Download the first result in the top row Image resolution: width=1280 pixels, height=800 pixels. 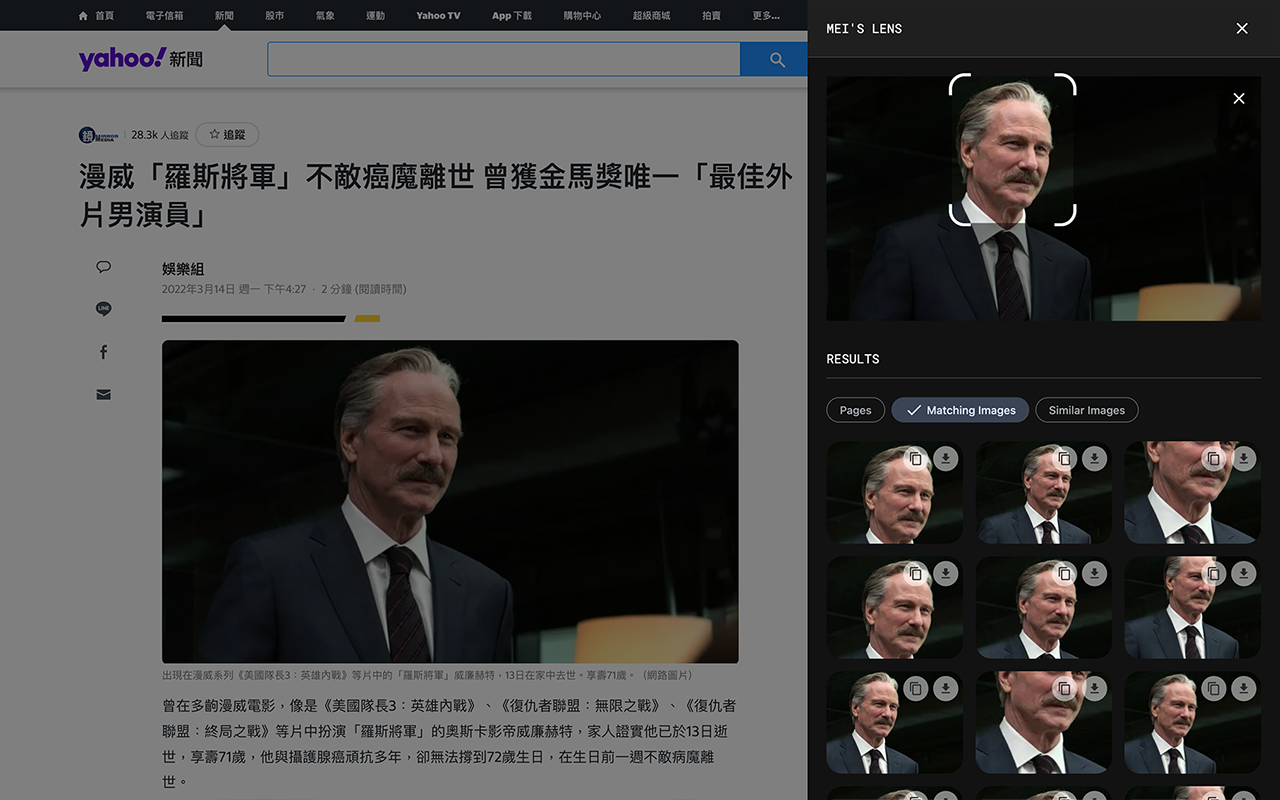coord(946,459)
